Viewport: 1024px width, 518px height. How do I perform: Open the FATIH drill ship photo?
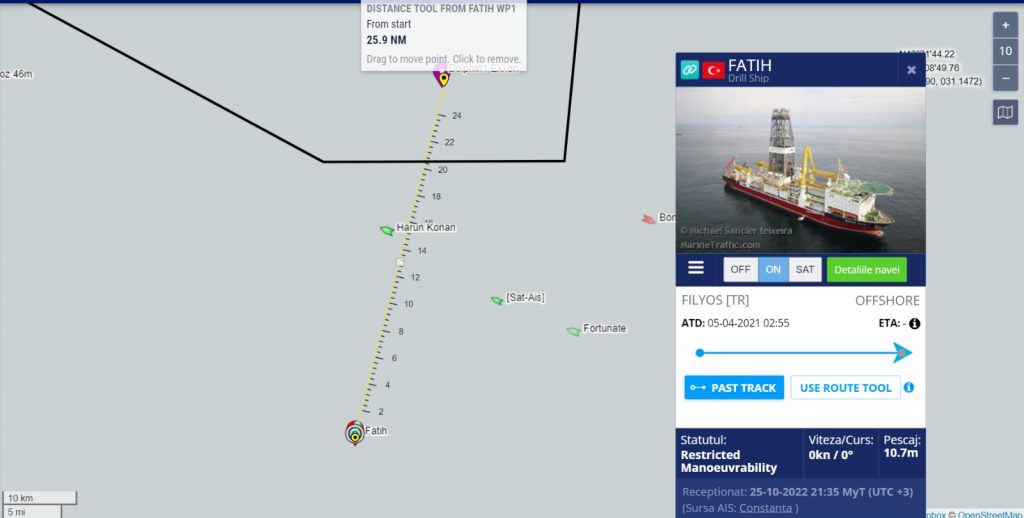801,170
